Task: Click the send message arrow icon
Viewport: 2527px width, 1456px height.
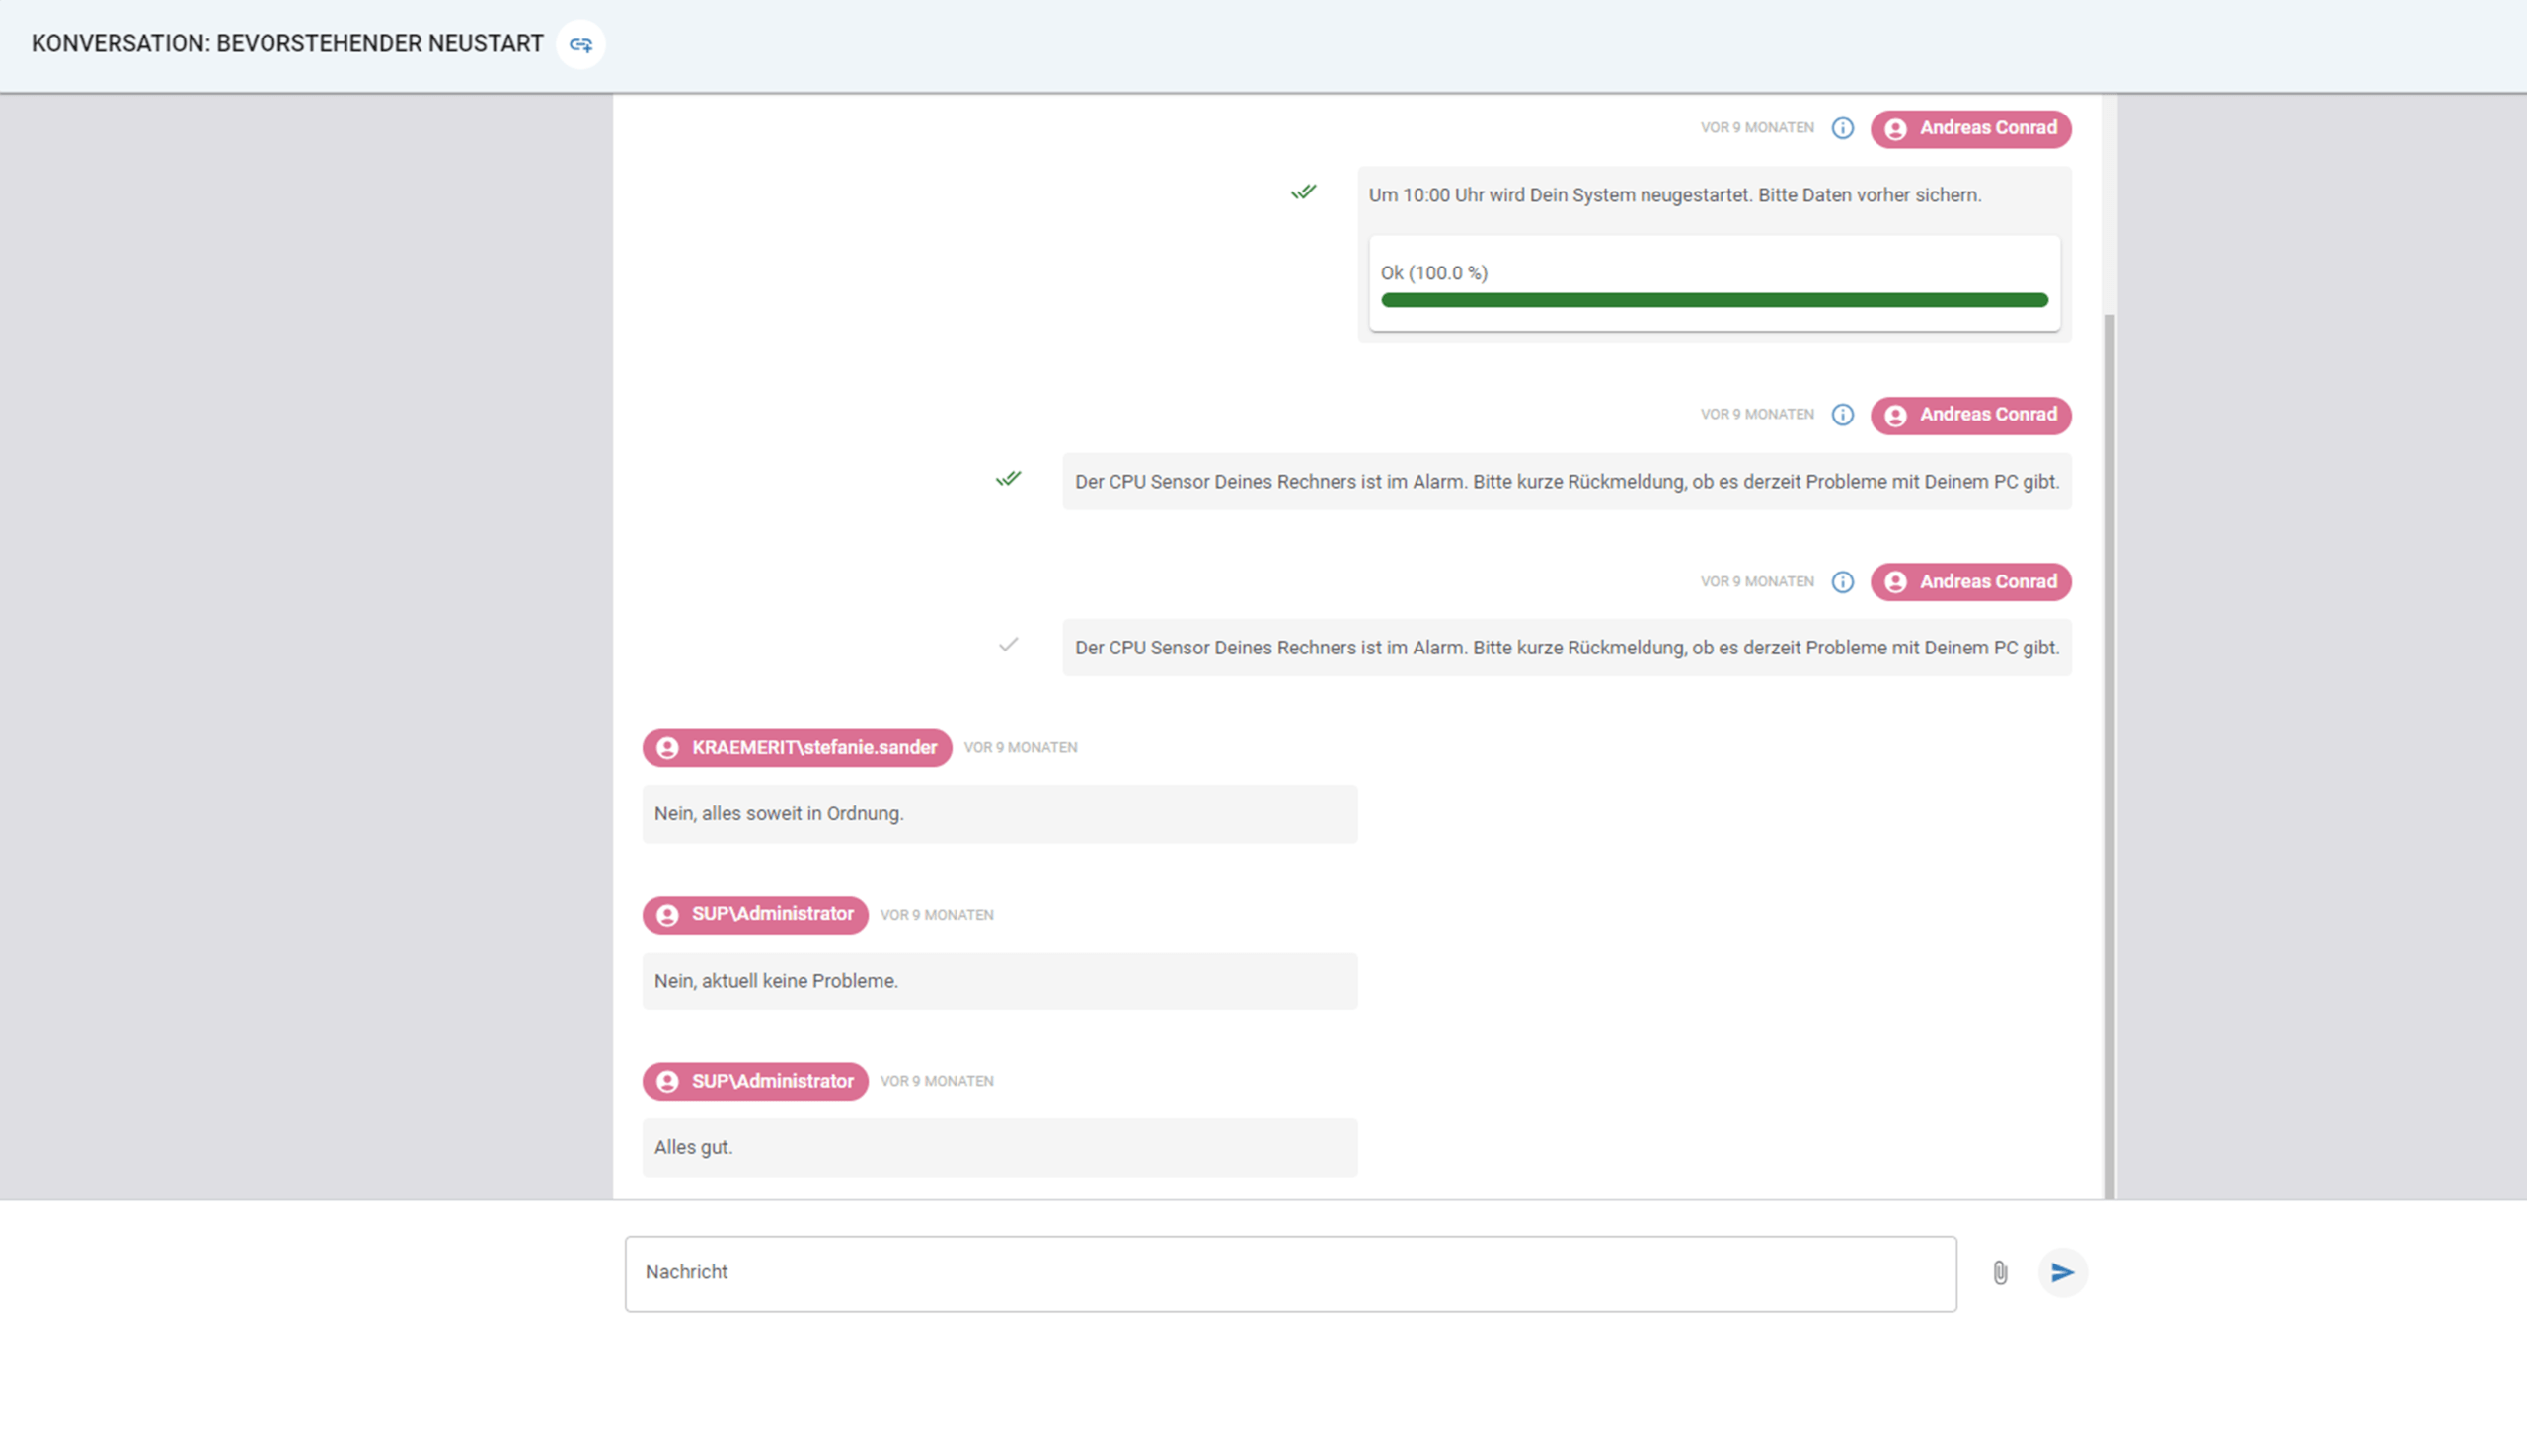Action: (x=2062, y=1272)
